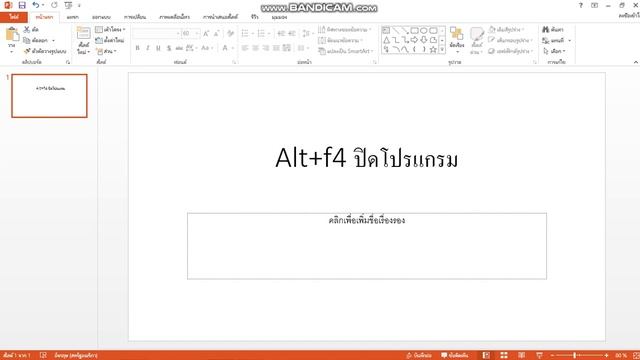Click the Undo arrow icon
Image resolution: width=640 pixels, height=360 pixels.
click(x=36, y=5)
